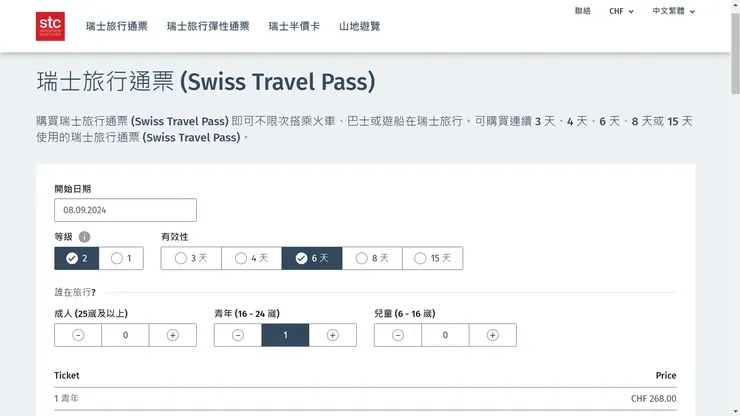
Task: Click the 聯絡 contact link
Action: [583, 11]
